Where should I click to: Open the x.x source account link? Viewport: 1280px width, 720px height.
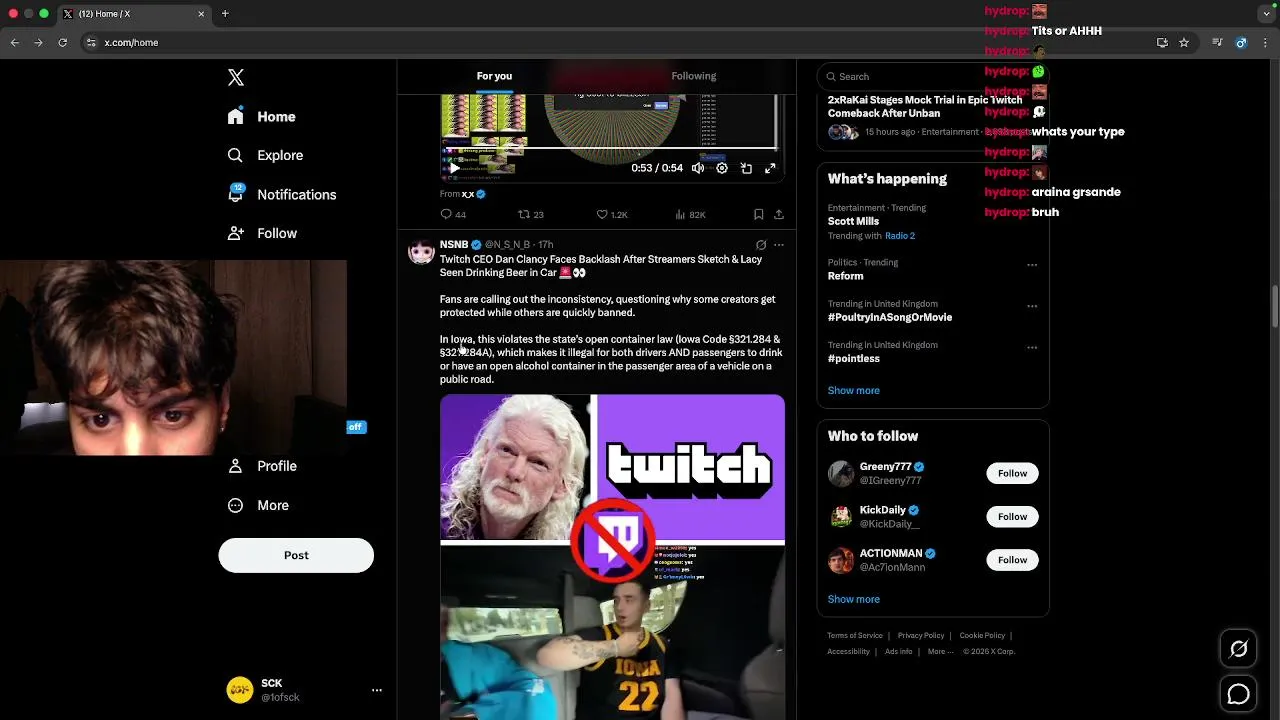(x=474, y=195)
